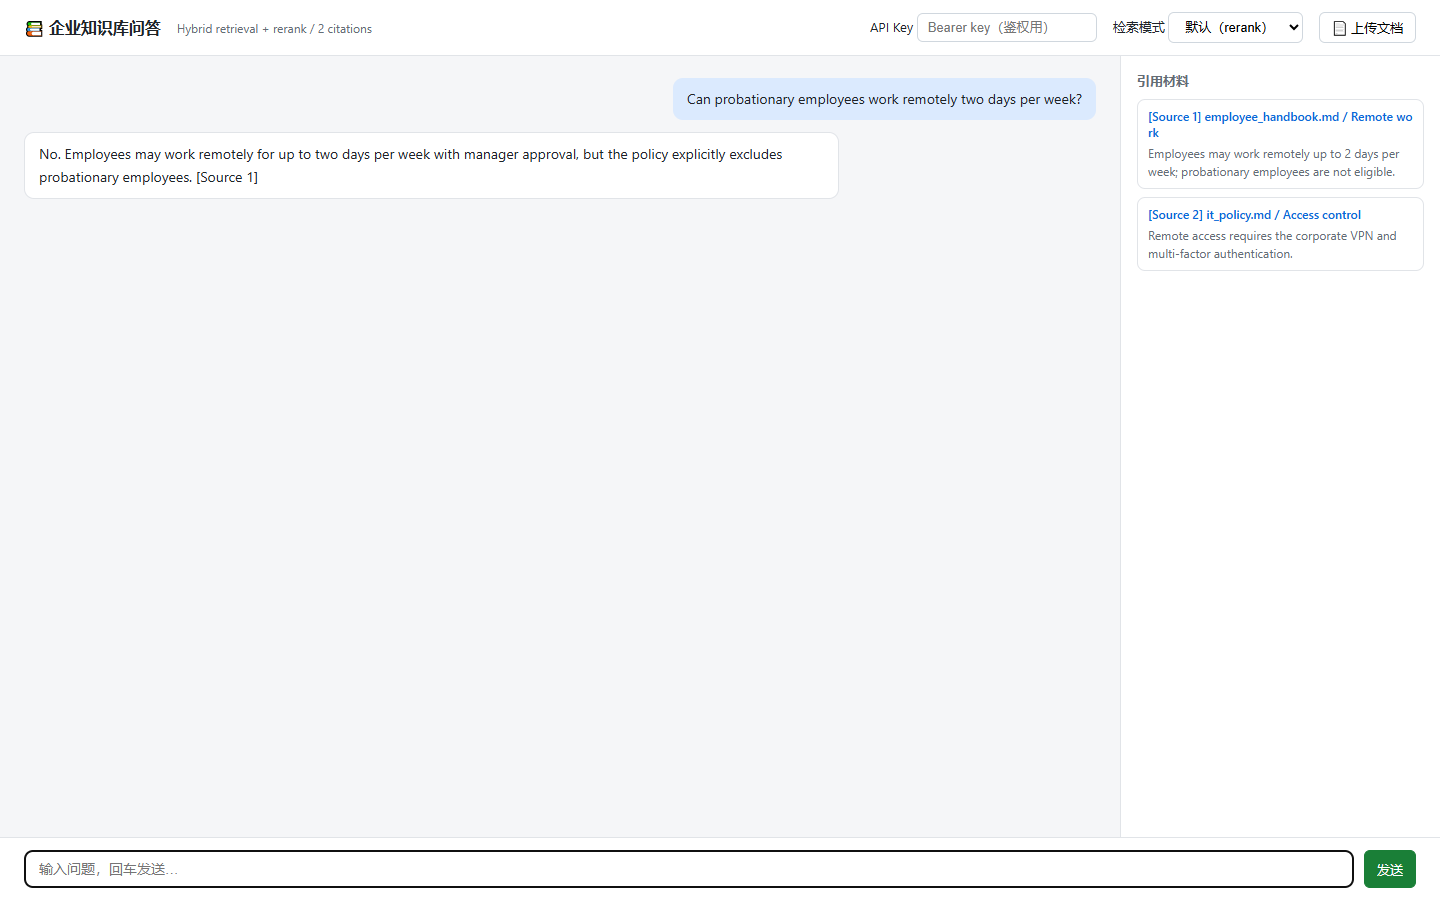
Task: Focus the Bearer key API input field
Action: point(1007,27)
